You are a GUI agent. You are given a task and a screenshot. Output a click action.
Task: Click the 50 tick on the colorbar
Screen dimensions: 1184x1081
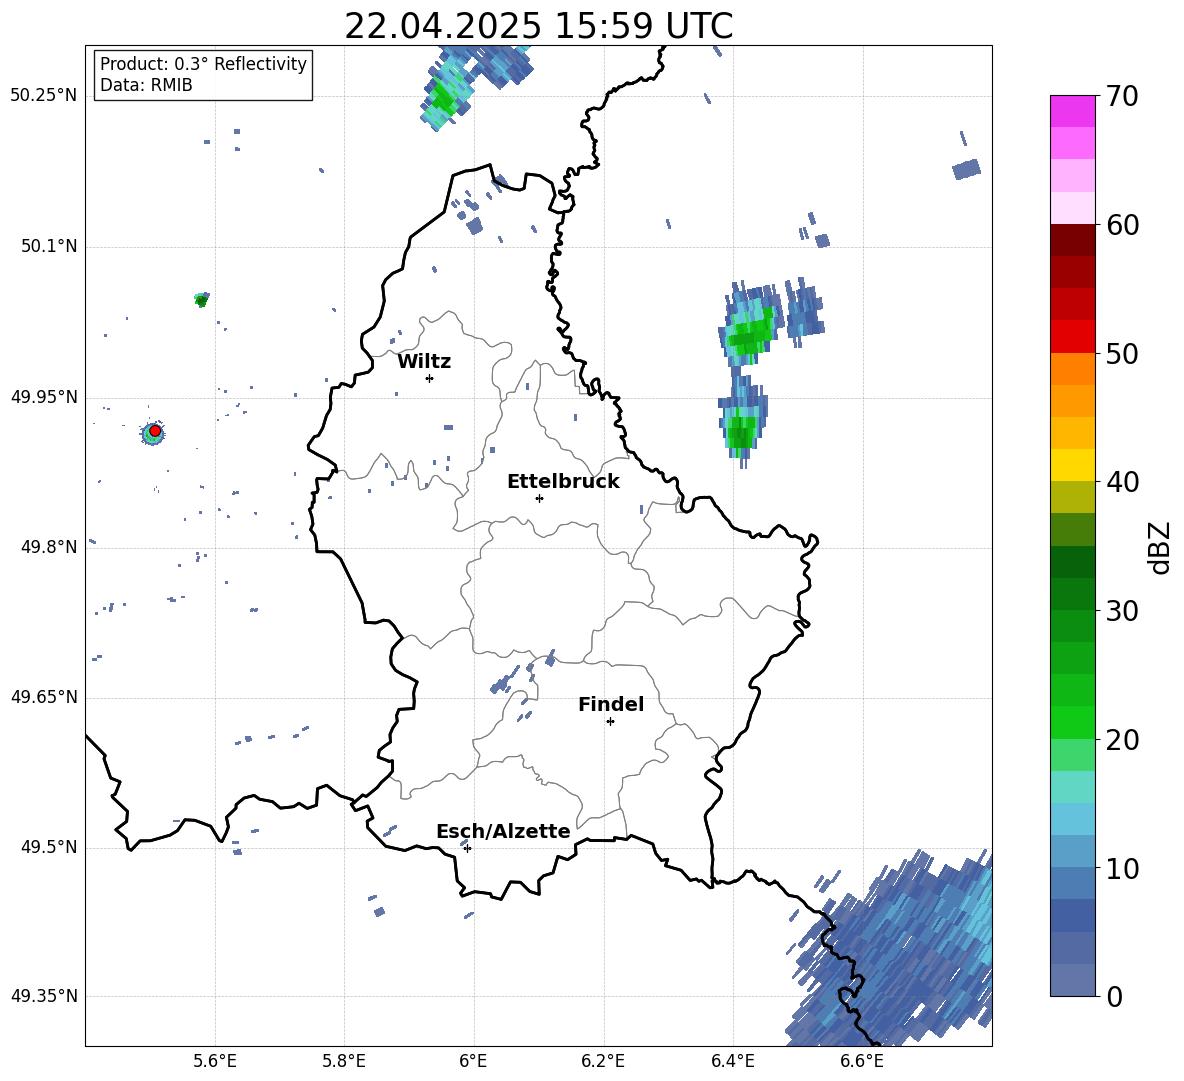[1122, 353]
